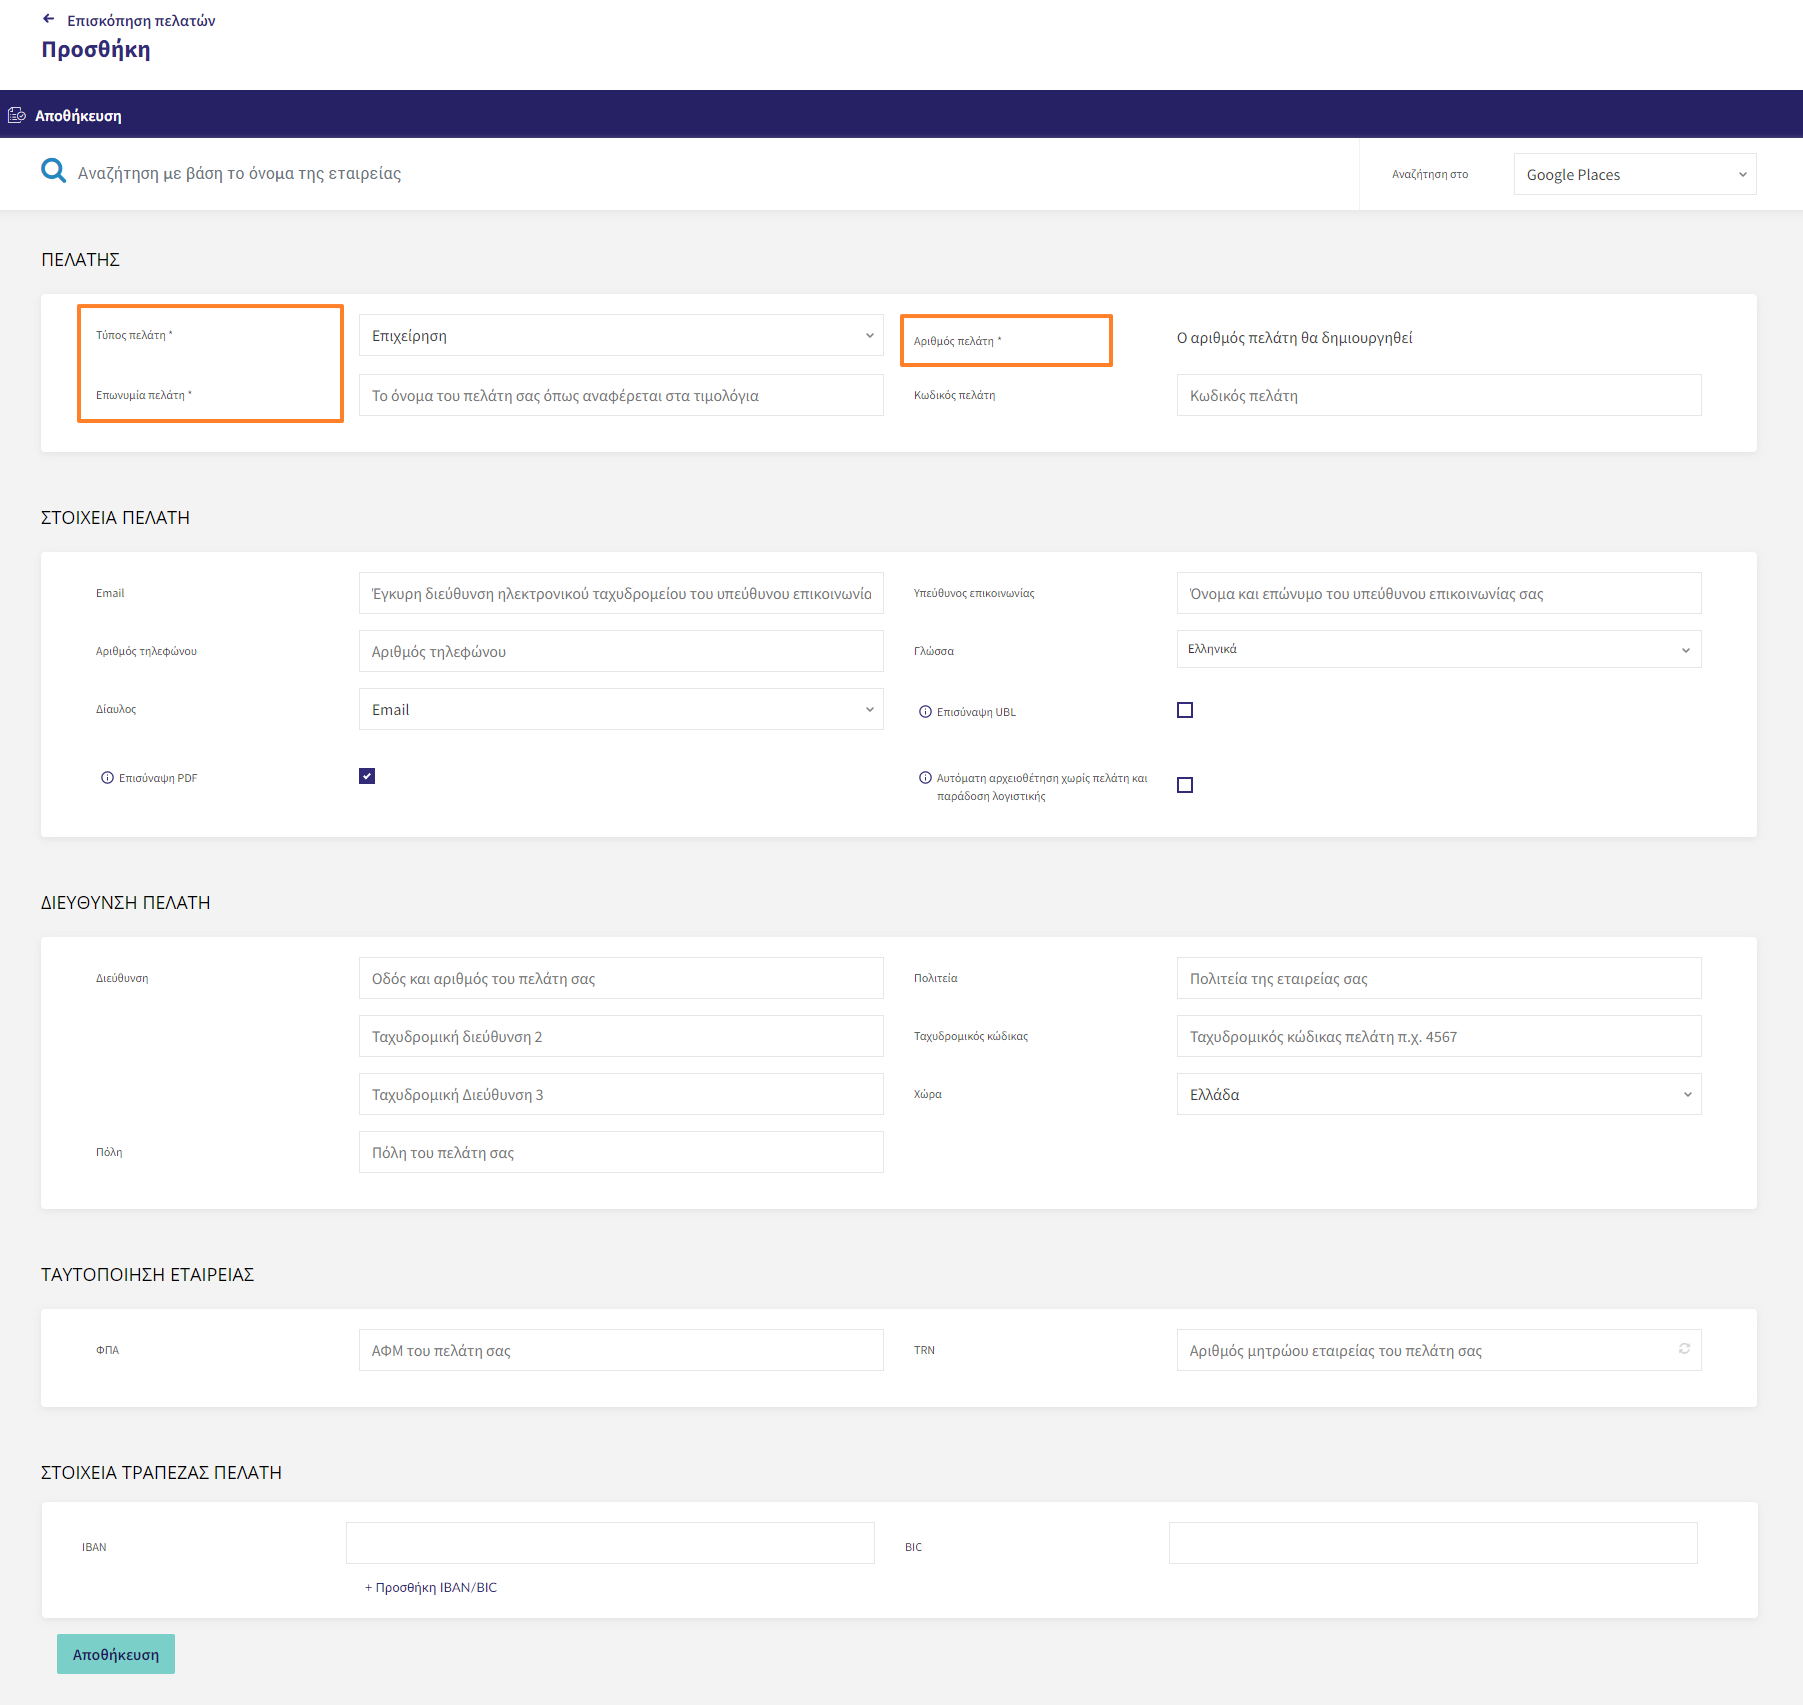
Task: Click the ΣΤΟΙΧΕΙΑ ΠΕΛΑΤΗ section heading
Action: [115, 518]
